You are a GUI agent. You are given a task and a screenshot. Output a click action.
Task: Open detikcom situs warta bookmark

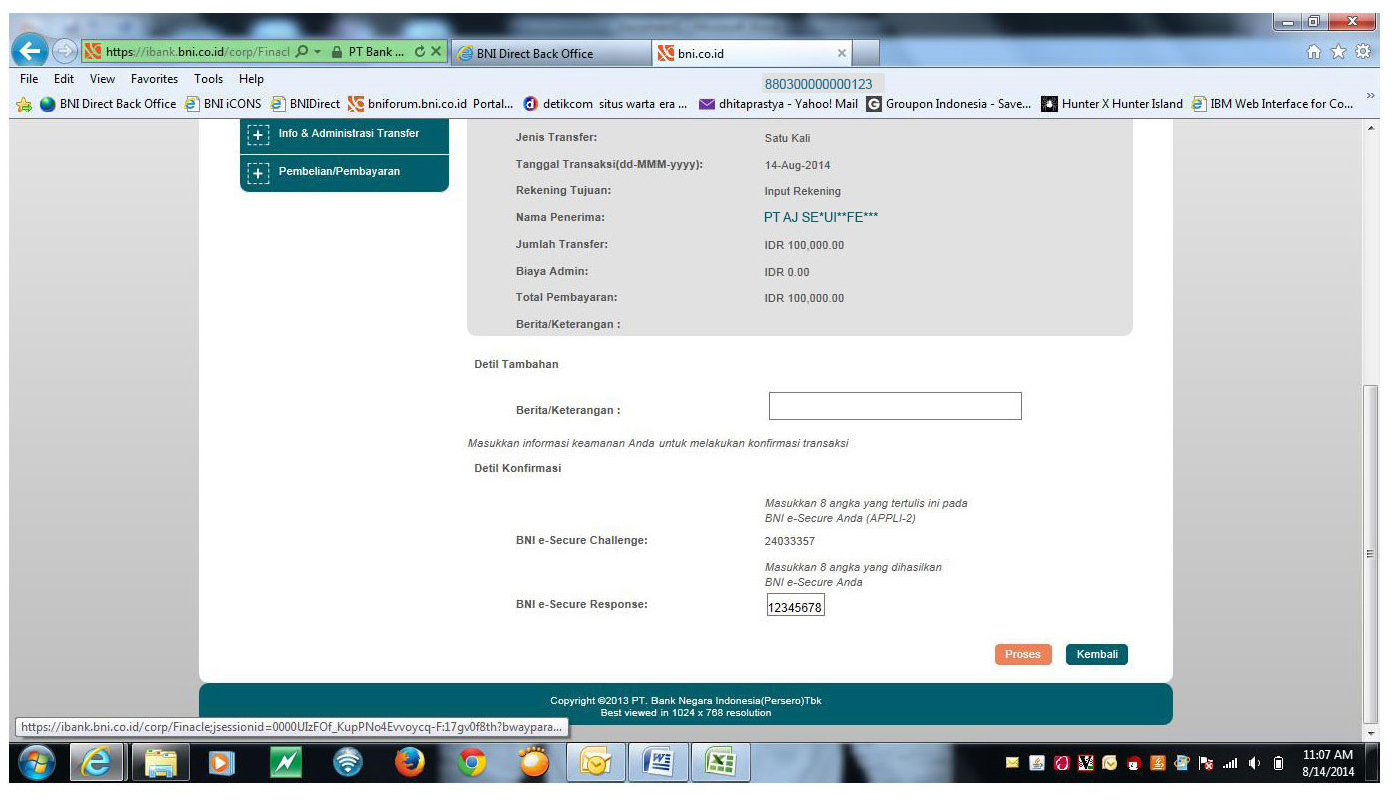[x=605, y=104]
